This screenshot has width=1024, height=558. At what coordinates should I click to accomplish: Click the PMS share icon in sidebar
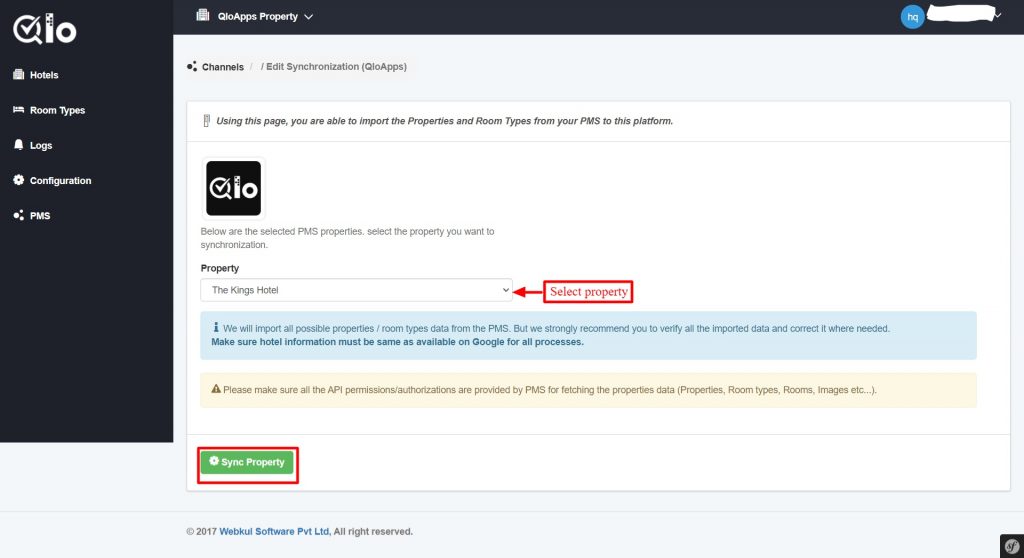[x=18, y=215]
